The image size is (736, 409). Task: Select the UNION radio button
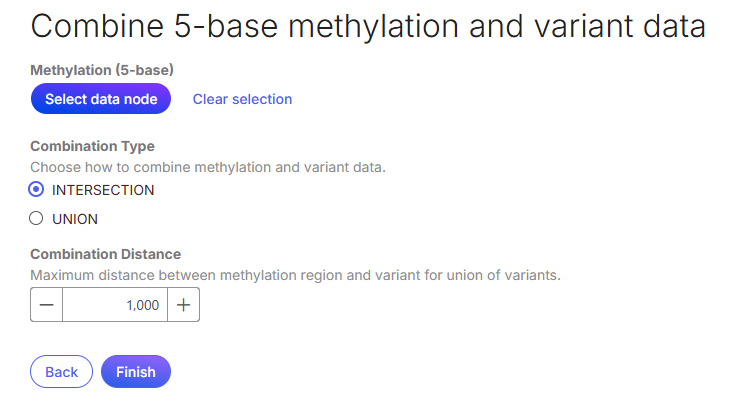(x=37, y=219)
